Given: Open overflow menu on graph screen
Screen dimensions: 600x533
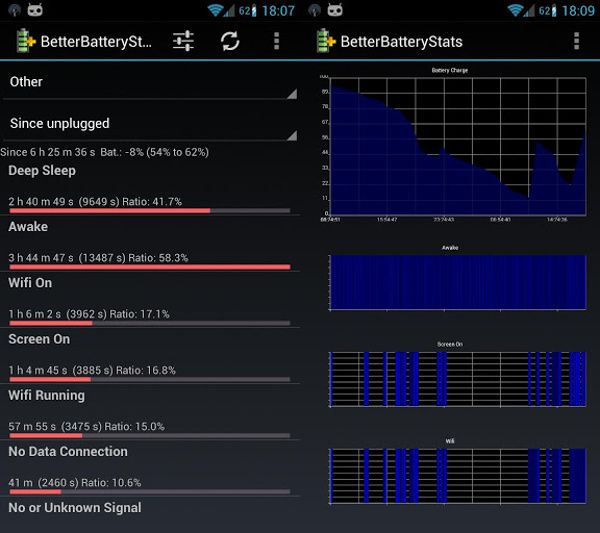Looking at the screenshot, I should click(x=577, y=41).
